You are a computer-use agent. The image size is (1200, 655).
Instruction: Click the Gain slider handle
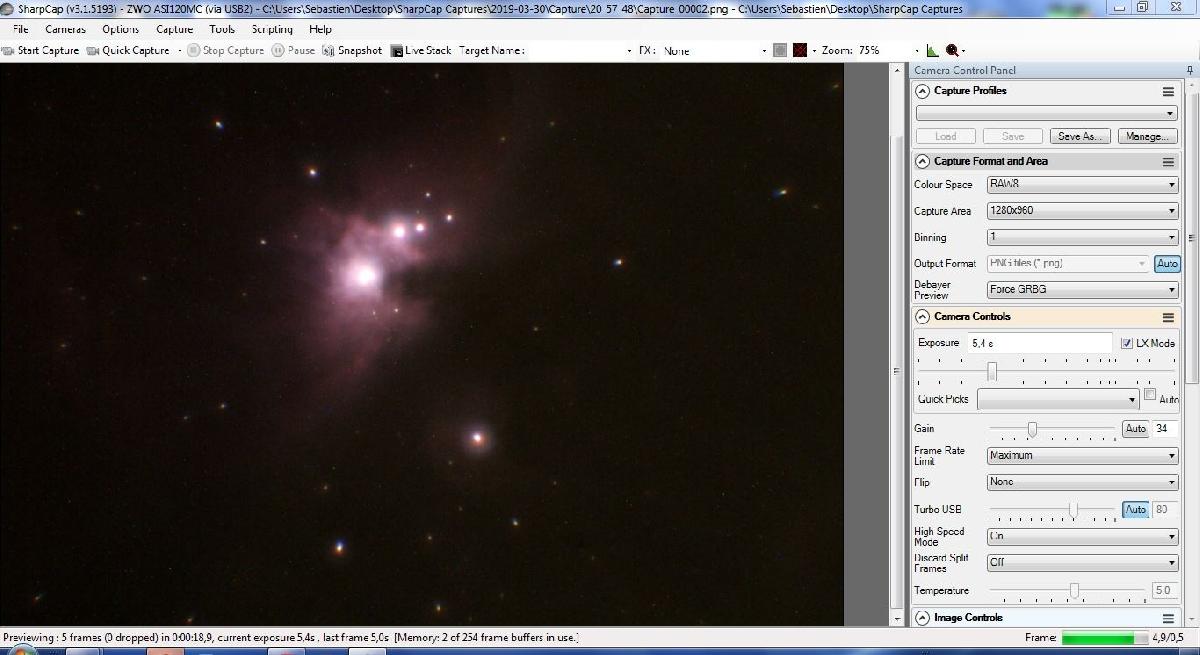point(1032,429)
